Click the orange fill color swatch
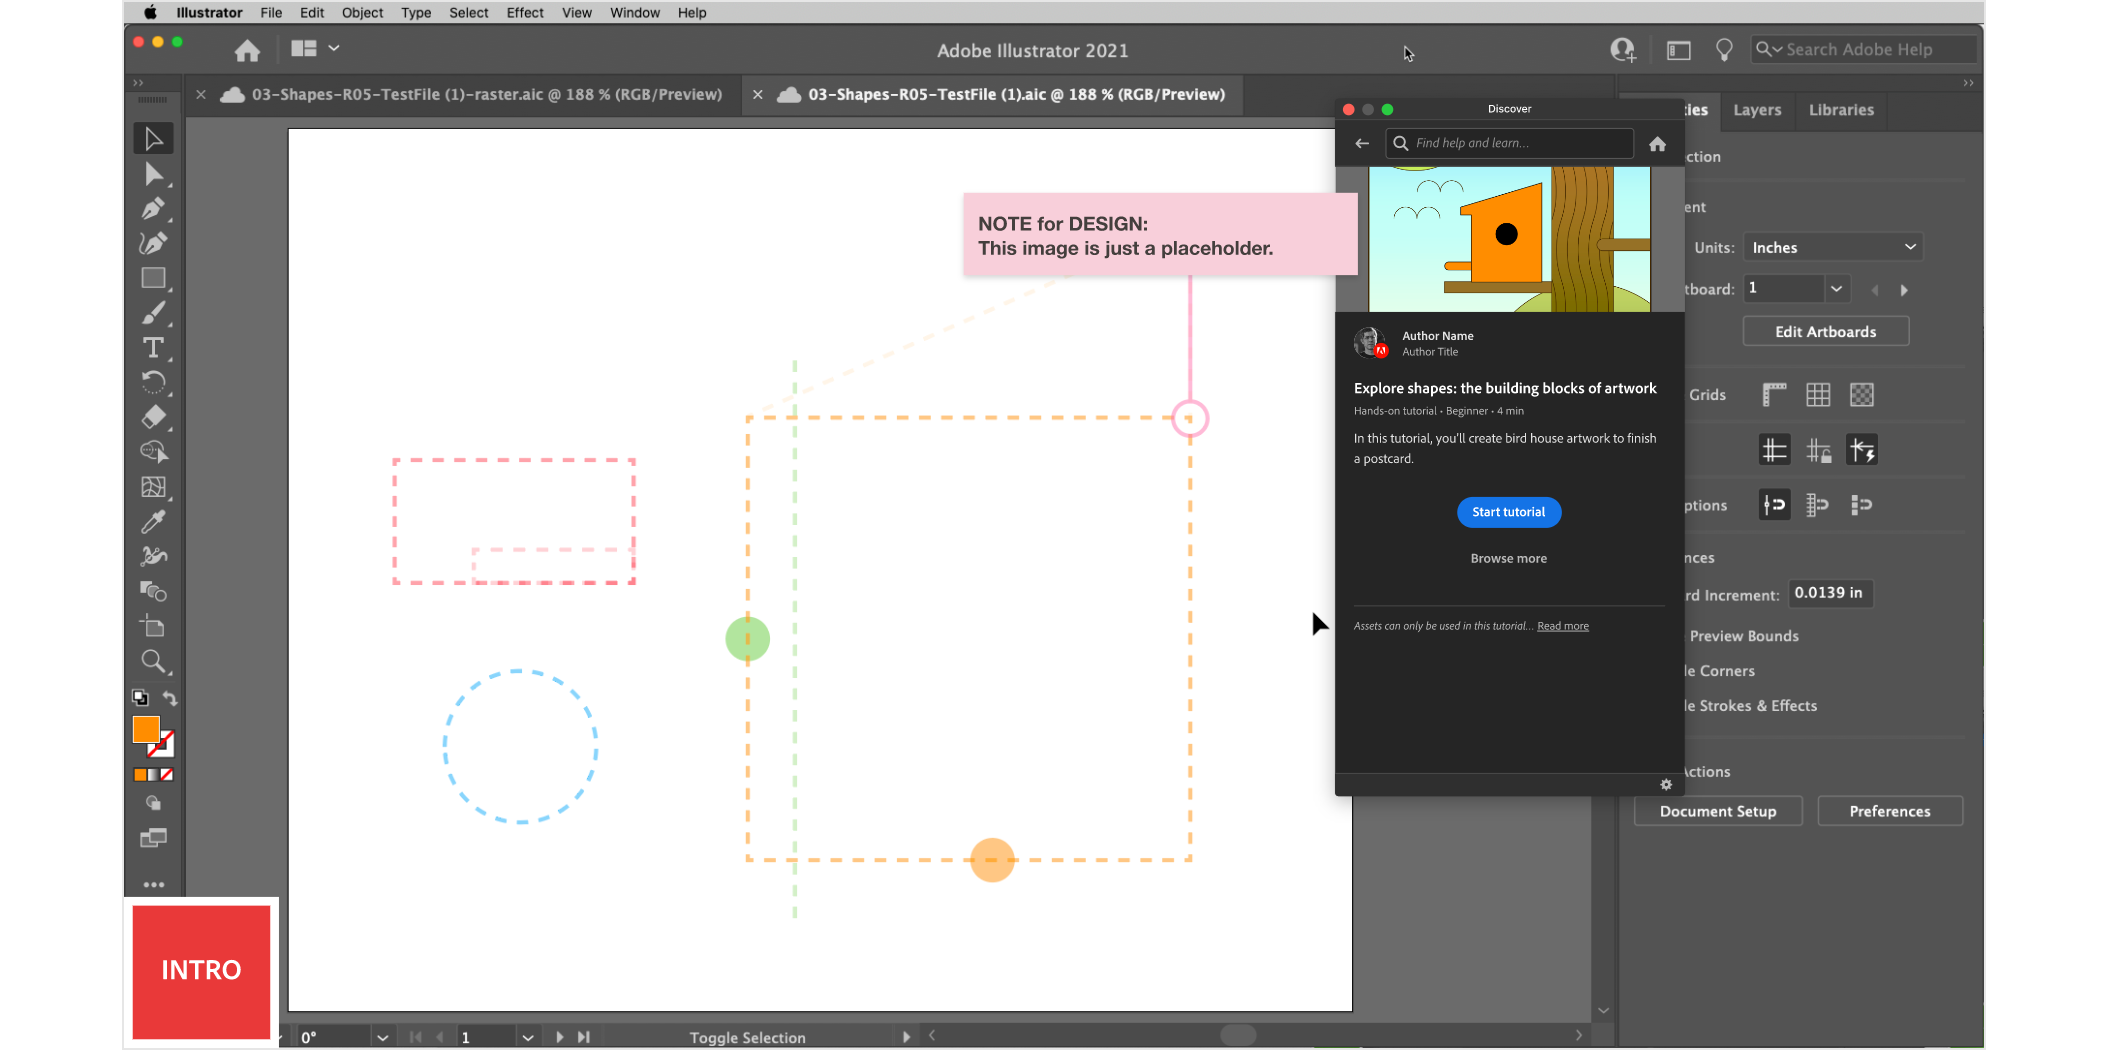2106x1050 pixels. tap(147, 729)
